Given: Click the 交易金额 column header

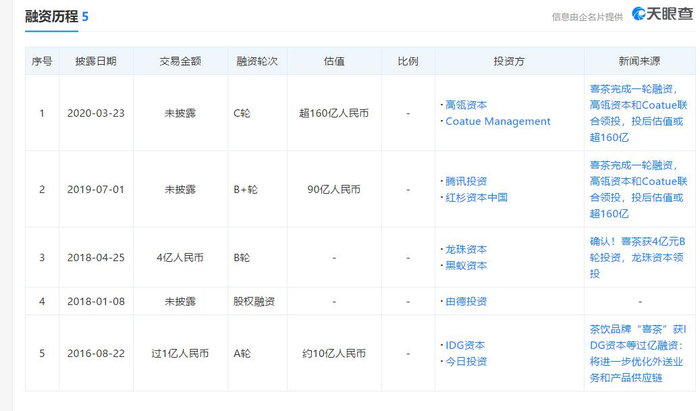Looking at the screenshot, I should point(180,61).
